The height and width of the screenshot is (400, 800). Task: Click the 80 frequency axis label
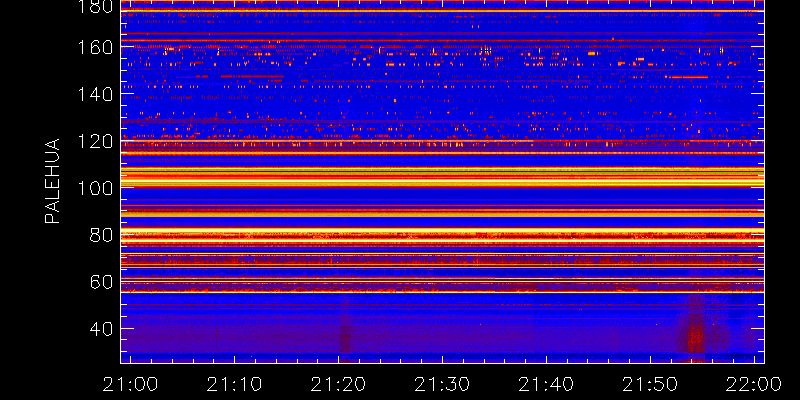101,235
